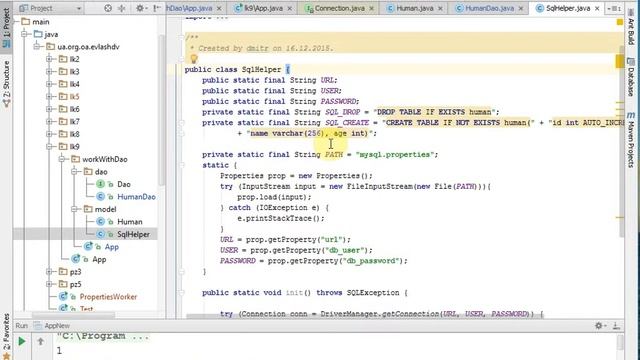Collapse the ua.org.oa.evlashdv package

[37, 47]
